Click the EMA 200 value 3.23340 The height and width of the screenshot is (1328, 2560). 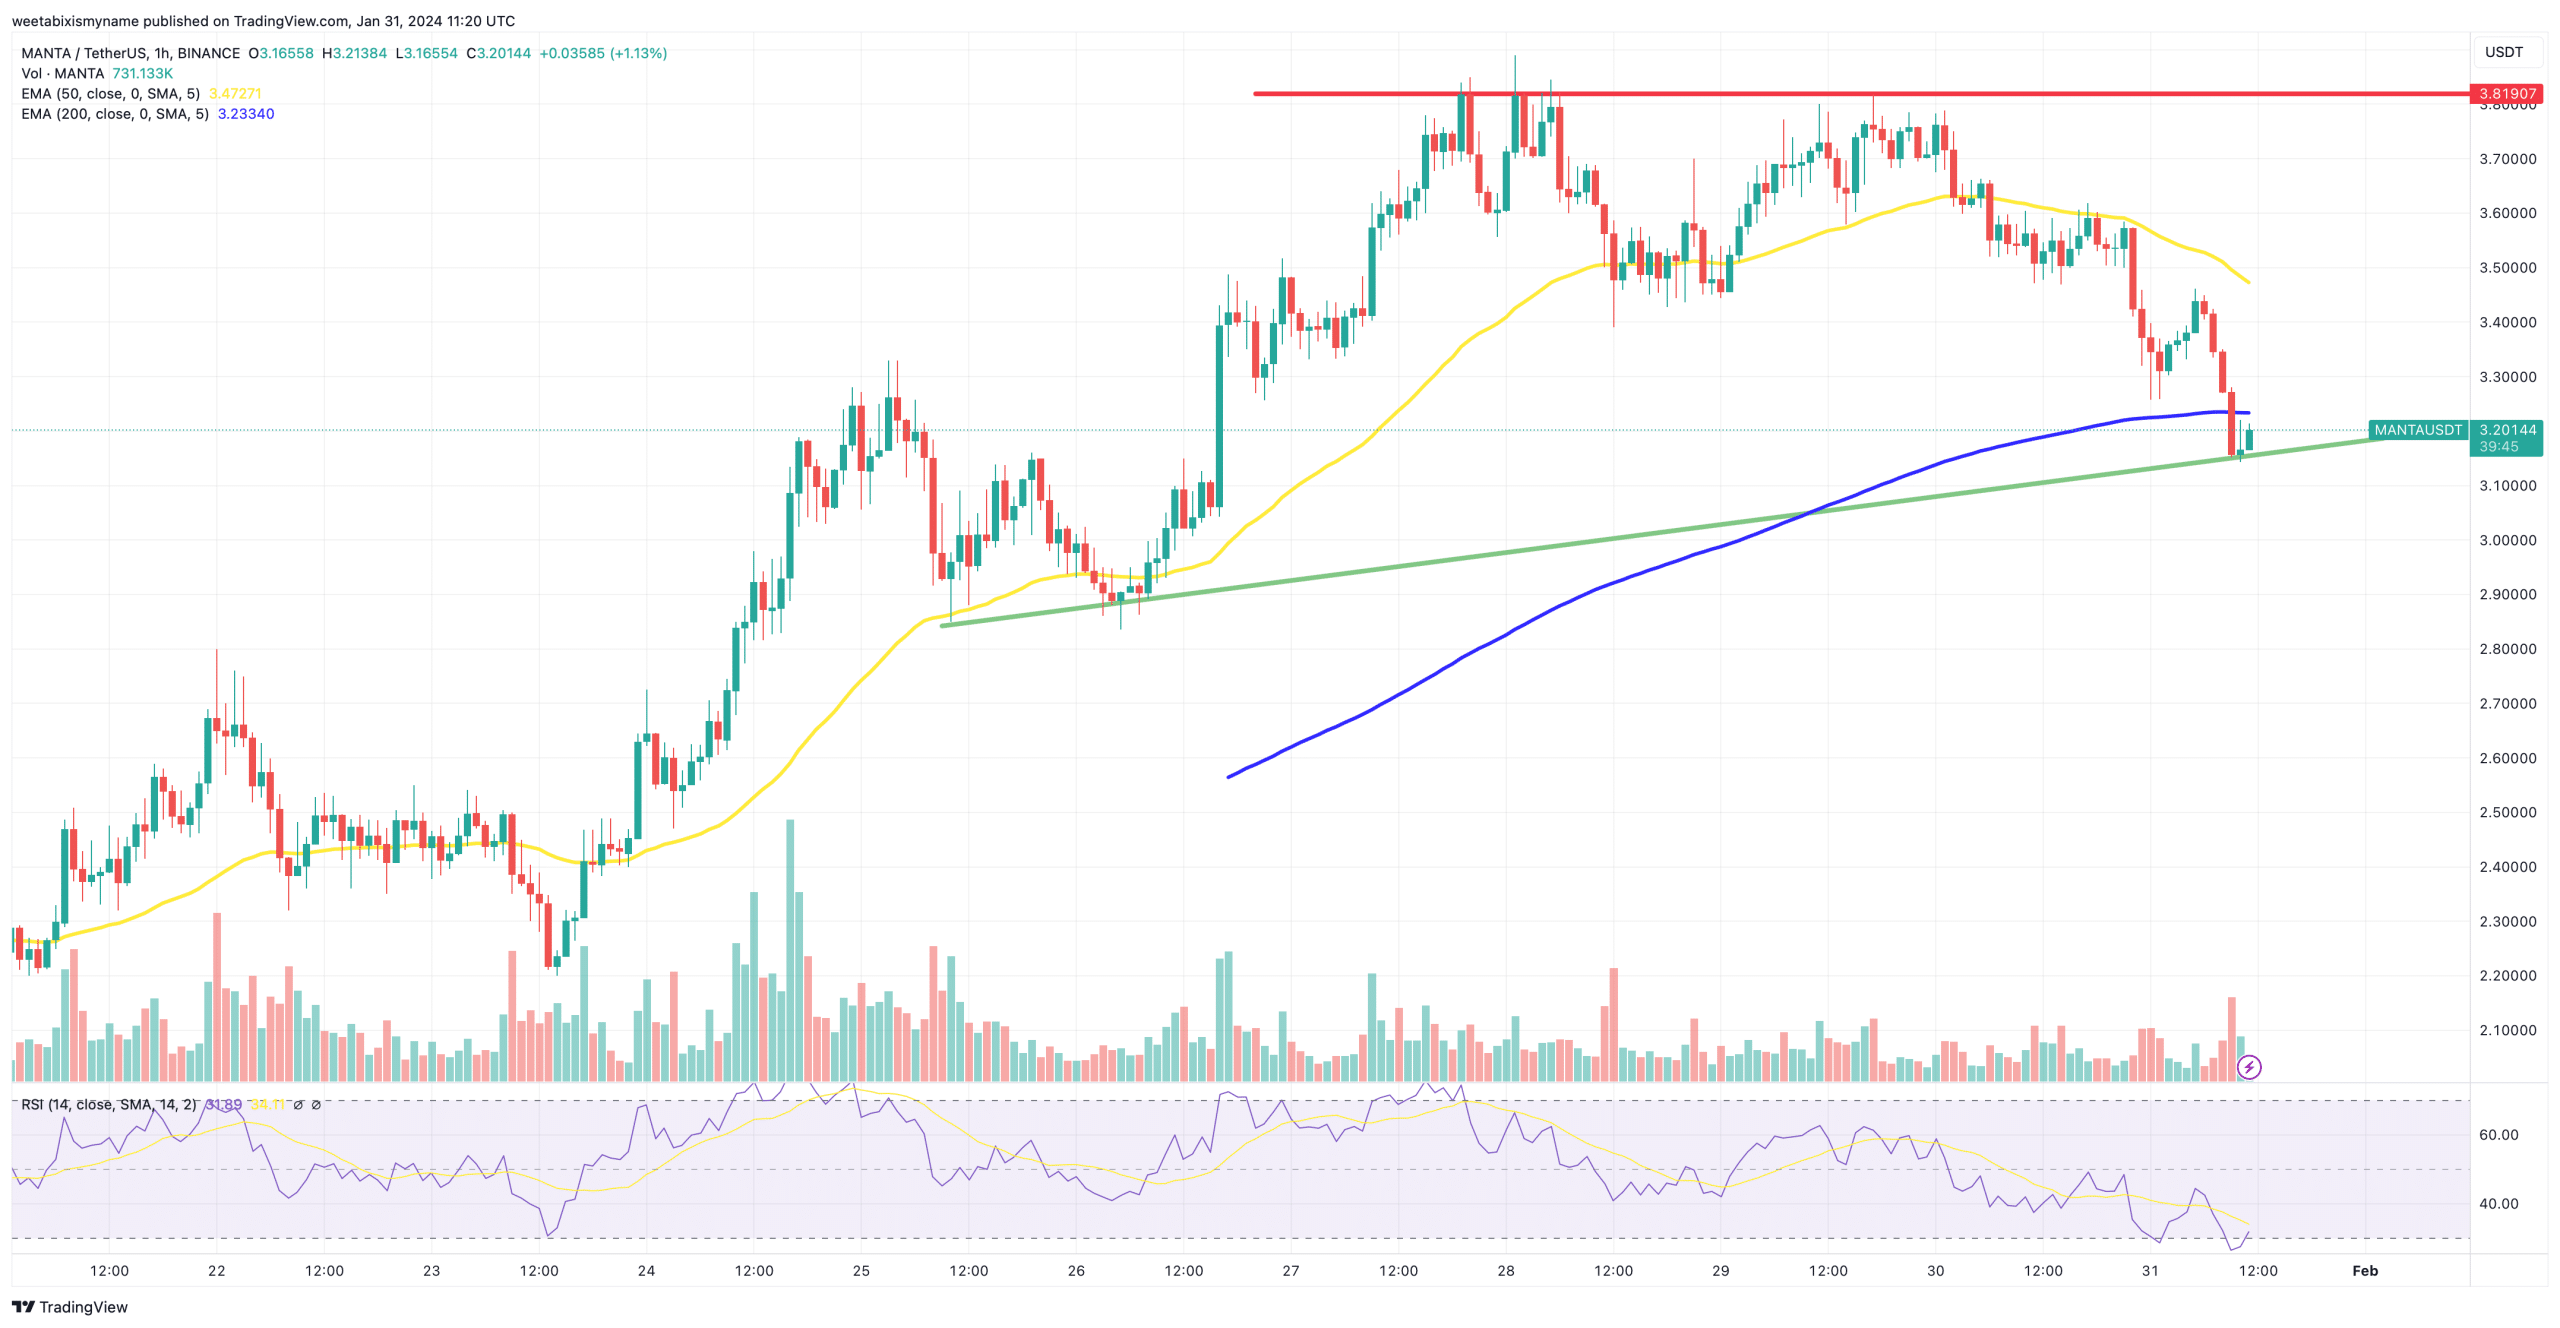(246, 114)
